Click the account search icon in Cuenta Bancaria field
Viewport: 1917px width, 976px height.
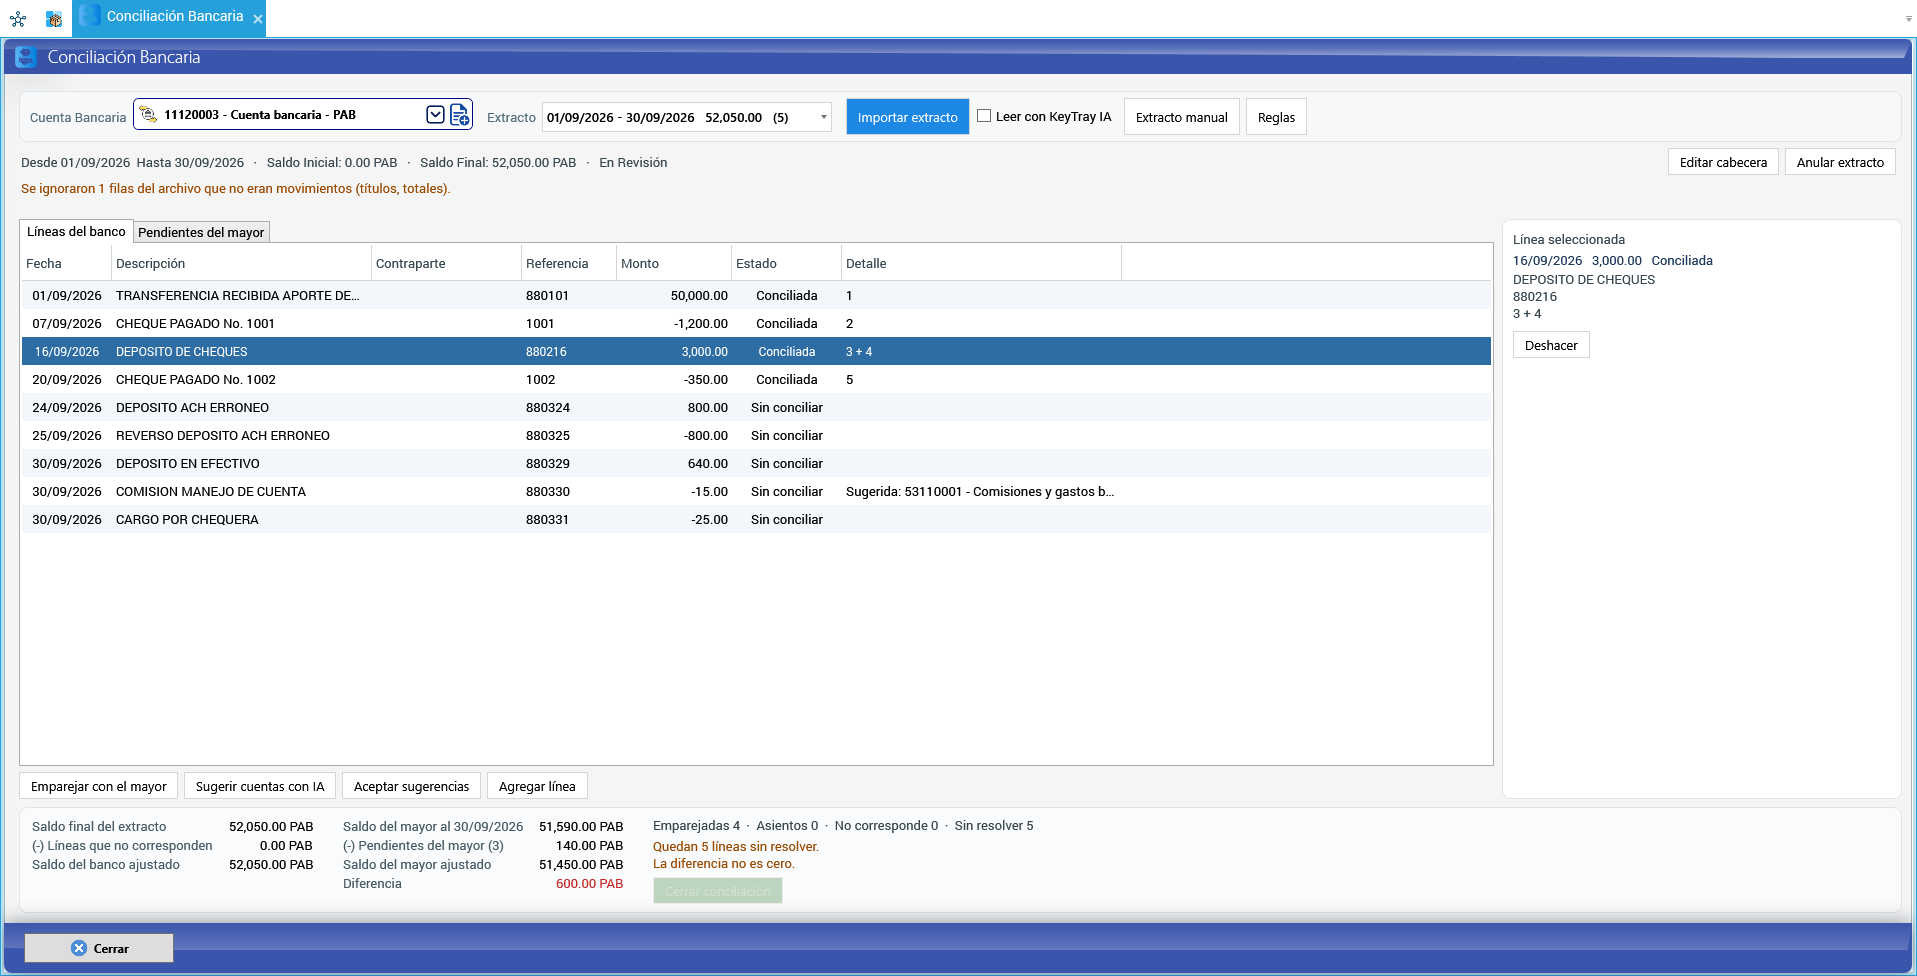coord(148,115)
